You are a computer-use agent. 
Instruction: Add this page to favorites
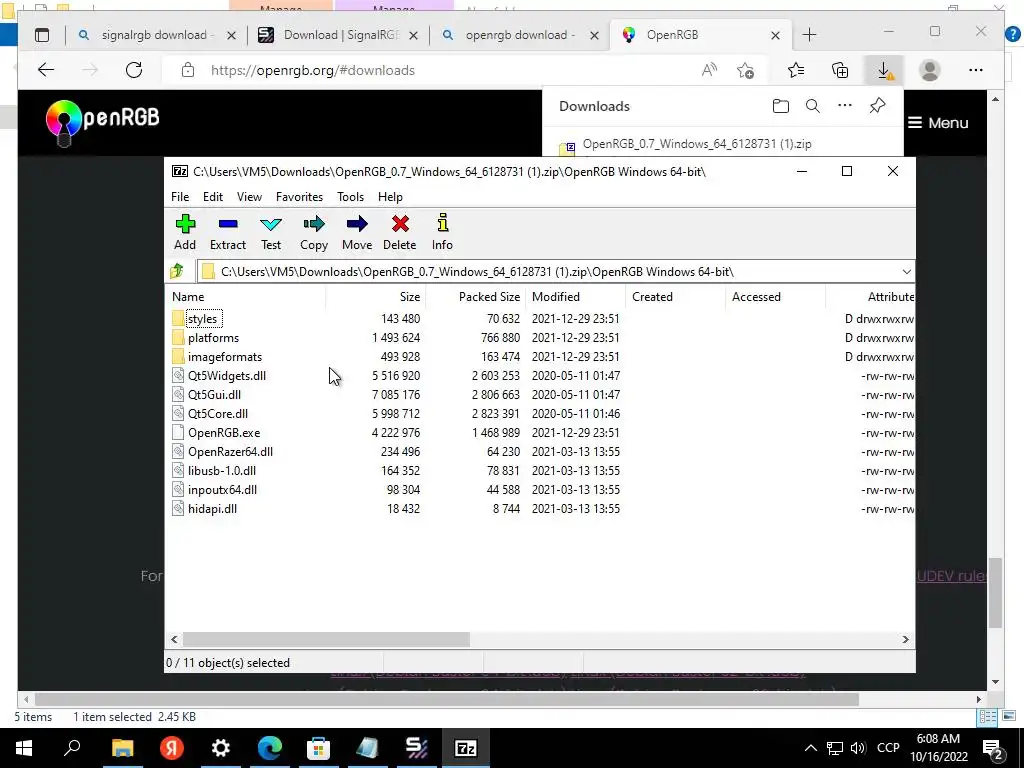coord(745,70)
